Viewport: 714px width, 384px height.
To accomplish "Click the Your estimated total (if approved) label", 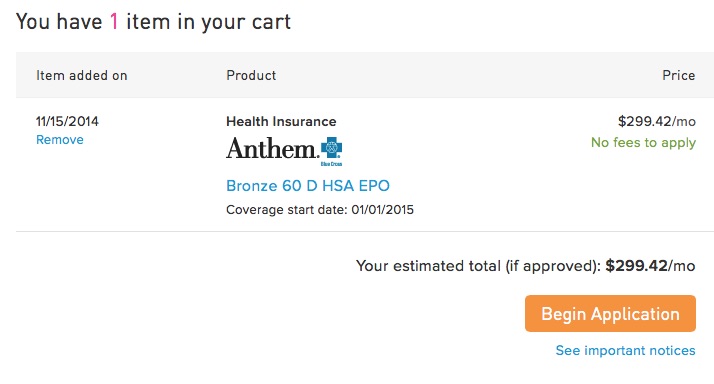I will point(479,266).
